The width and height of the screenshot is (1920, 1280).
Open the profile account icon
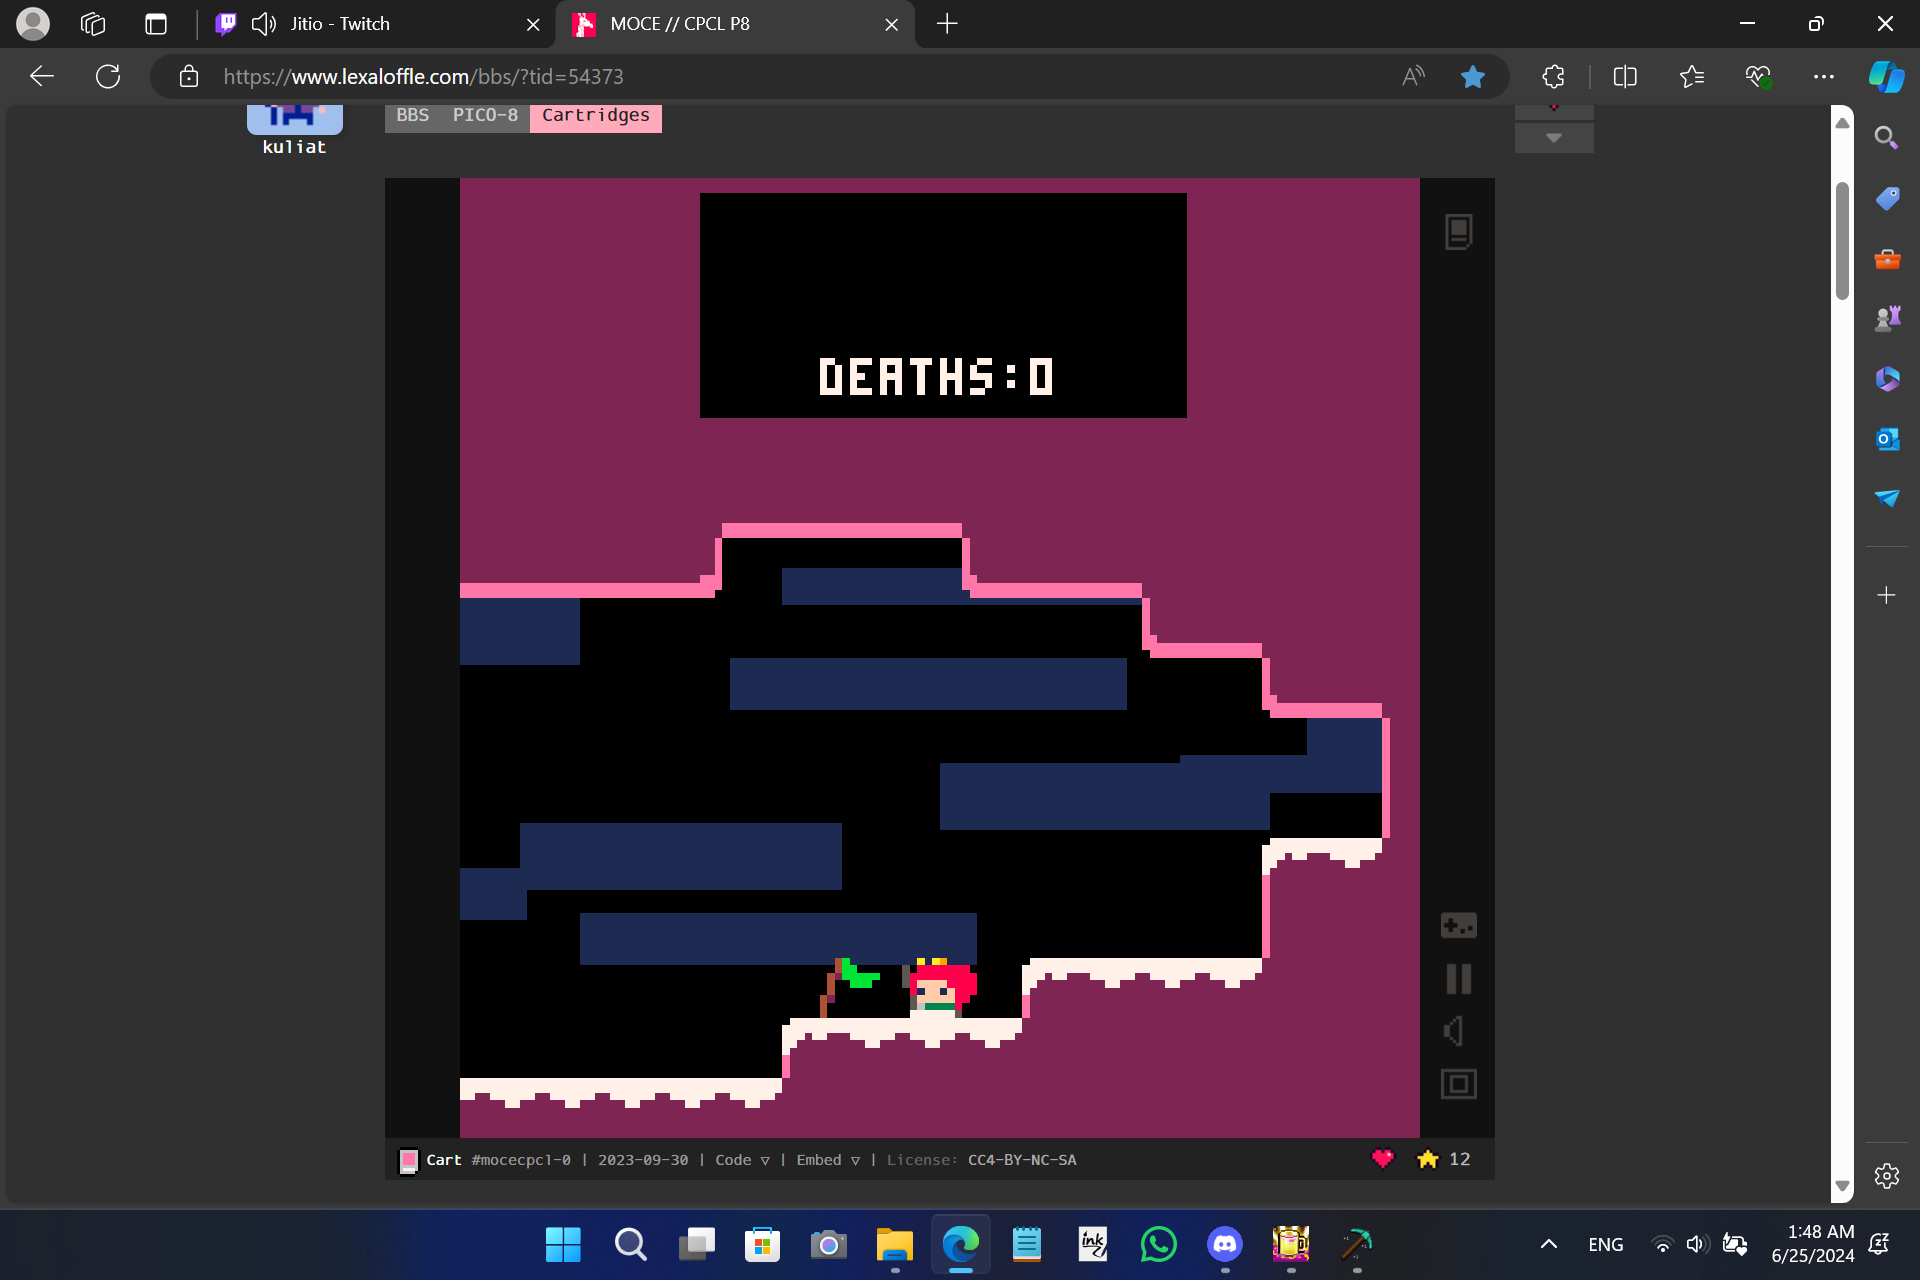click(x=33, y=24)
